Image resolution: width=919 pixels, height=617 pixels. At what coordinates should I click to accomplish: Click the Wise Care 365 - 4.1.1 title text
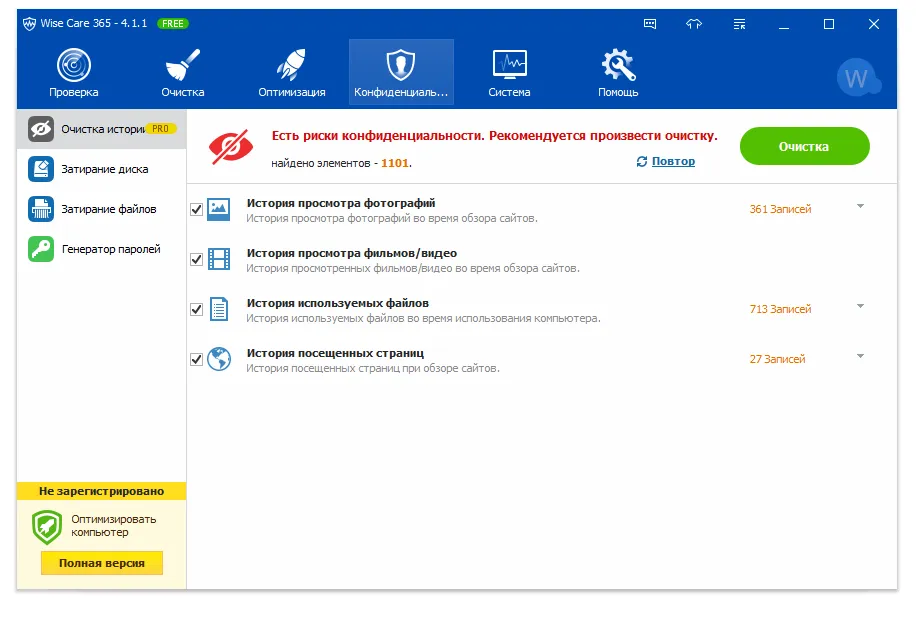click(x=94, y=23)
